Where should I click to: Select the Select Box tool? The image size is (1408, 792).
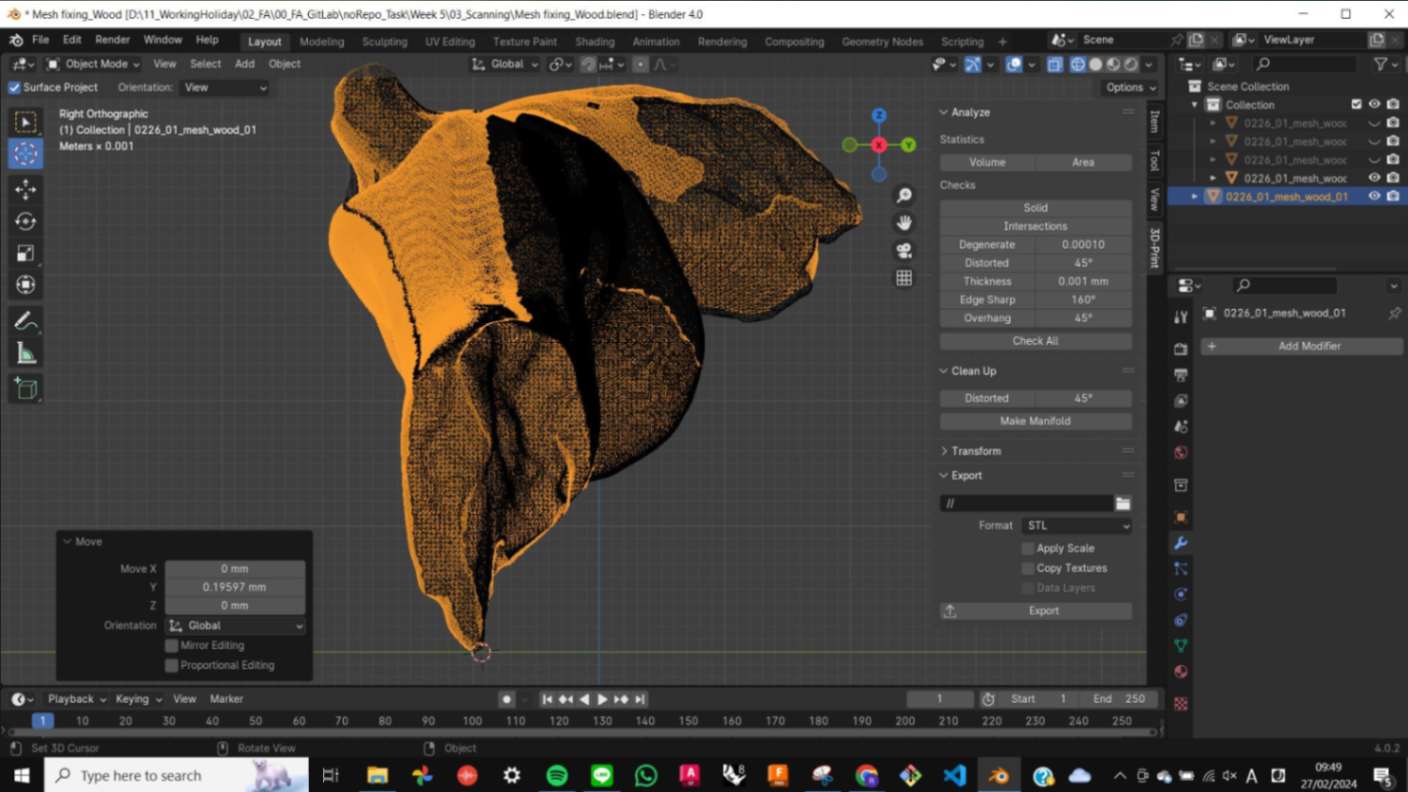pyautogui.click(x=26, y=122)
